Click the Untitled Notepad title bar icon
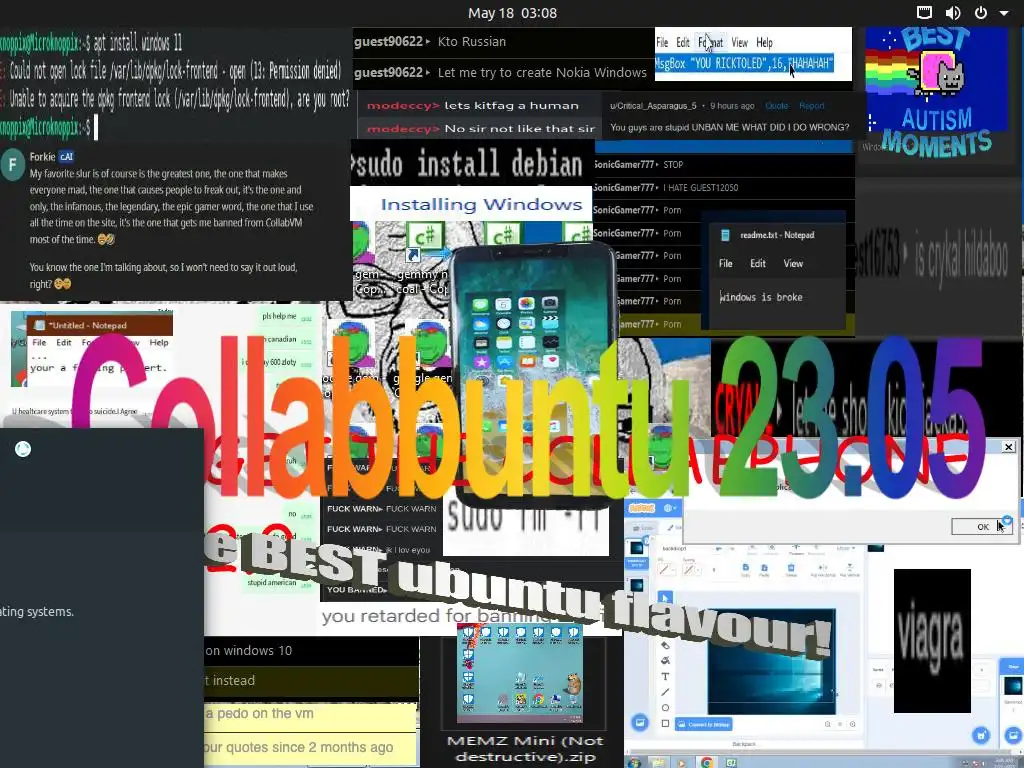Viewport: 1024px width, 768px height. click(39, 325)
